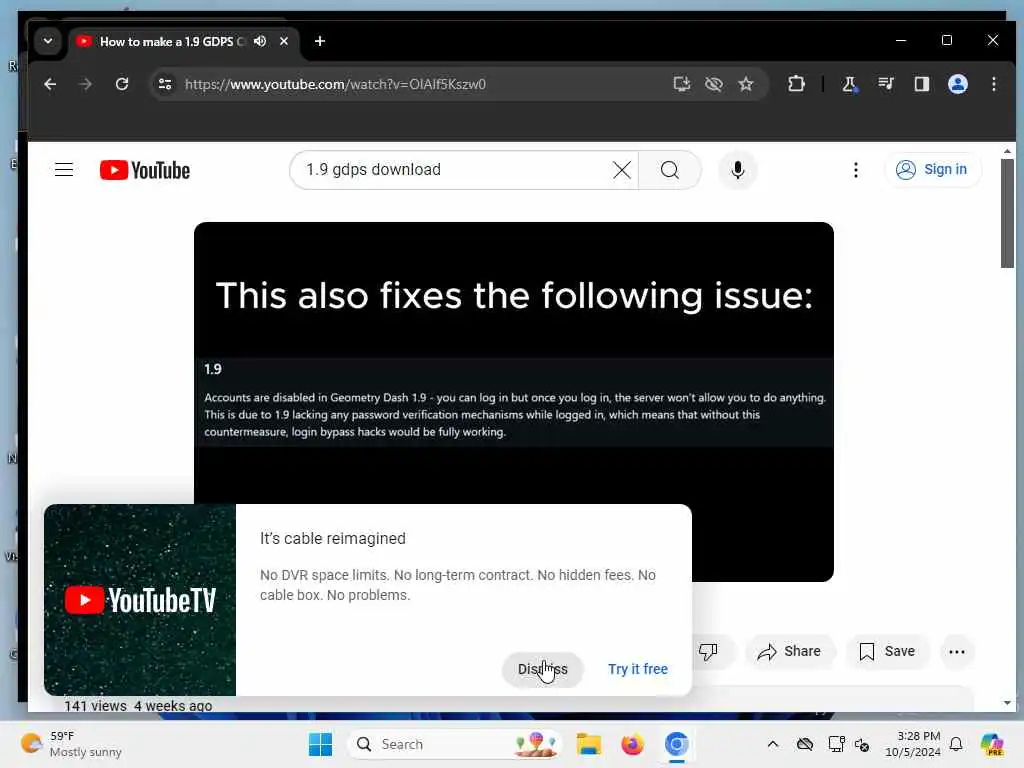
Task: Mute the tab audio speaker icon
Action: click(260, 41)
